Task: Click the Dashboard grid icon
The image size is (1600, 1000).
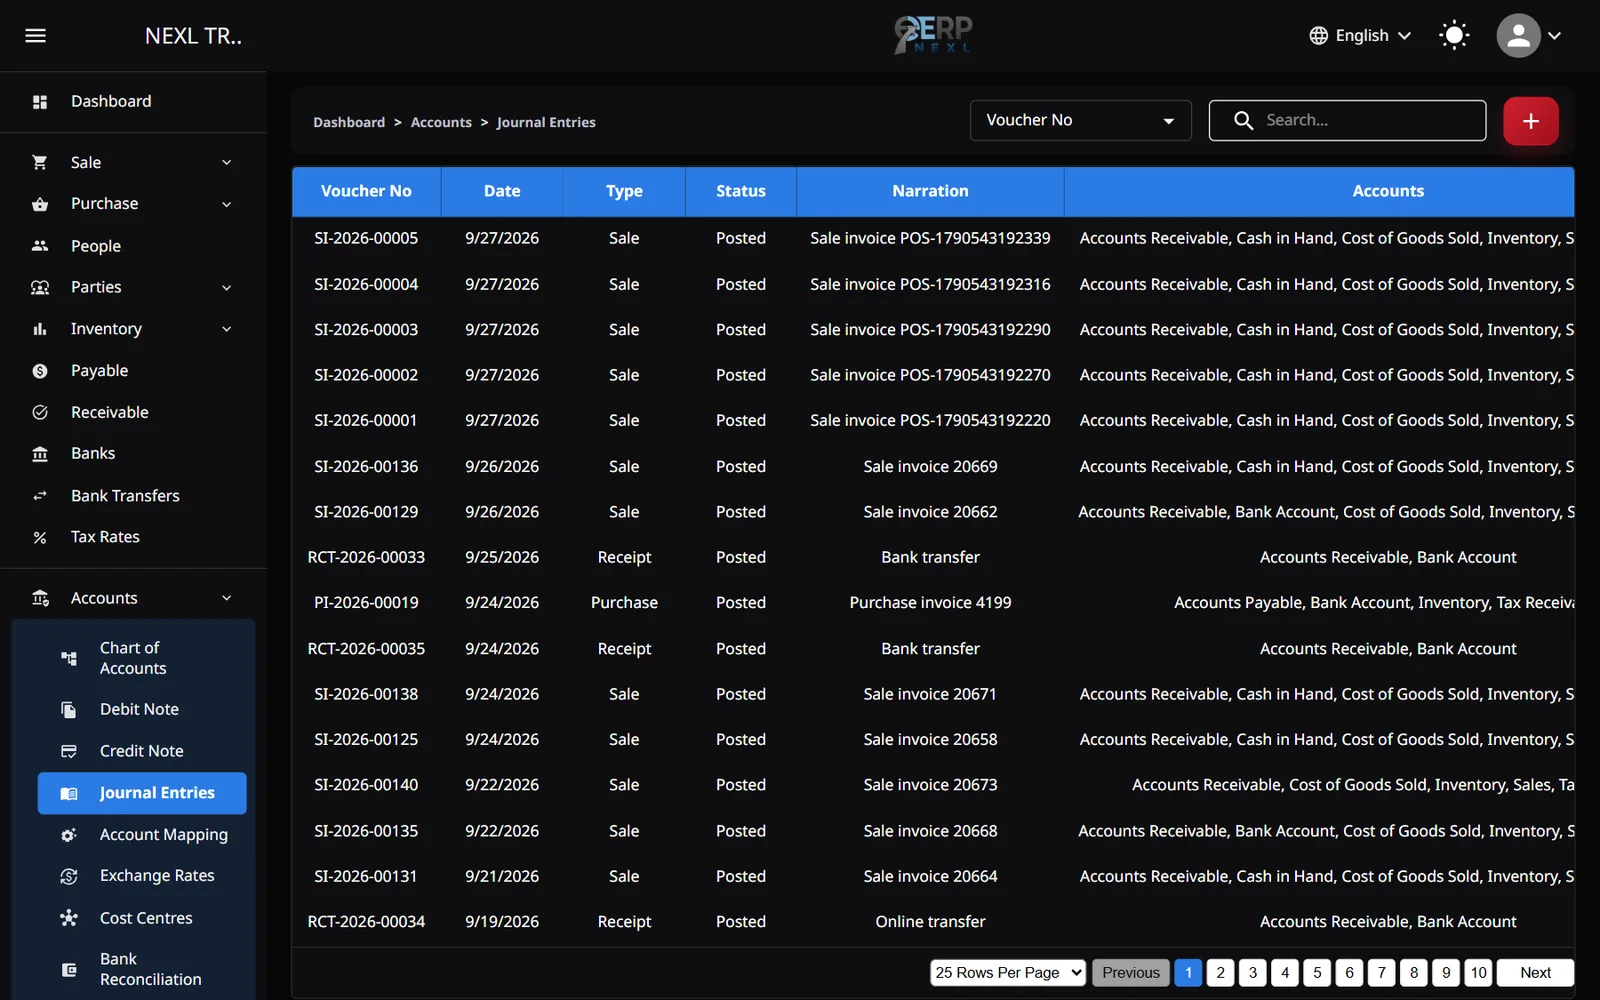Action: 40,102
